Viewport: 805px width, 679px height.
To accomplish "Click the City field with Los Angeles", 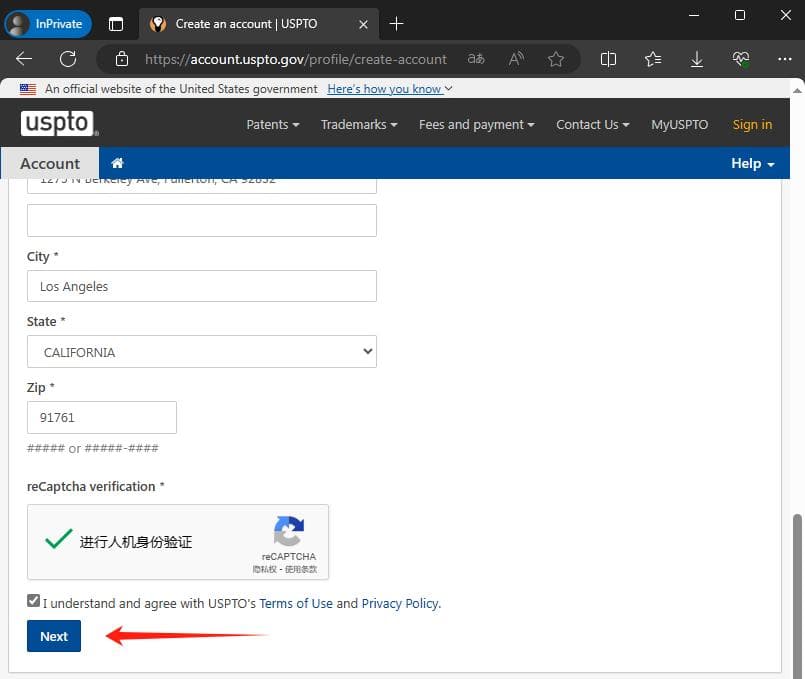I will click(202, 286).
